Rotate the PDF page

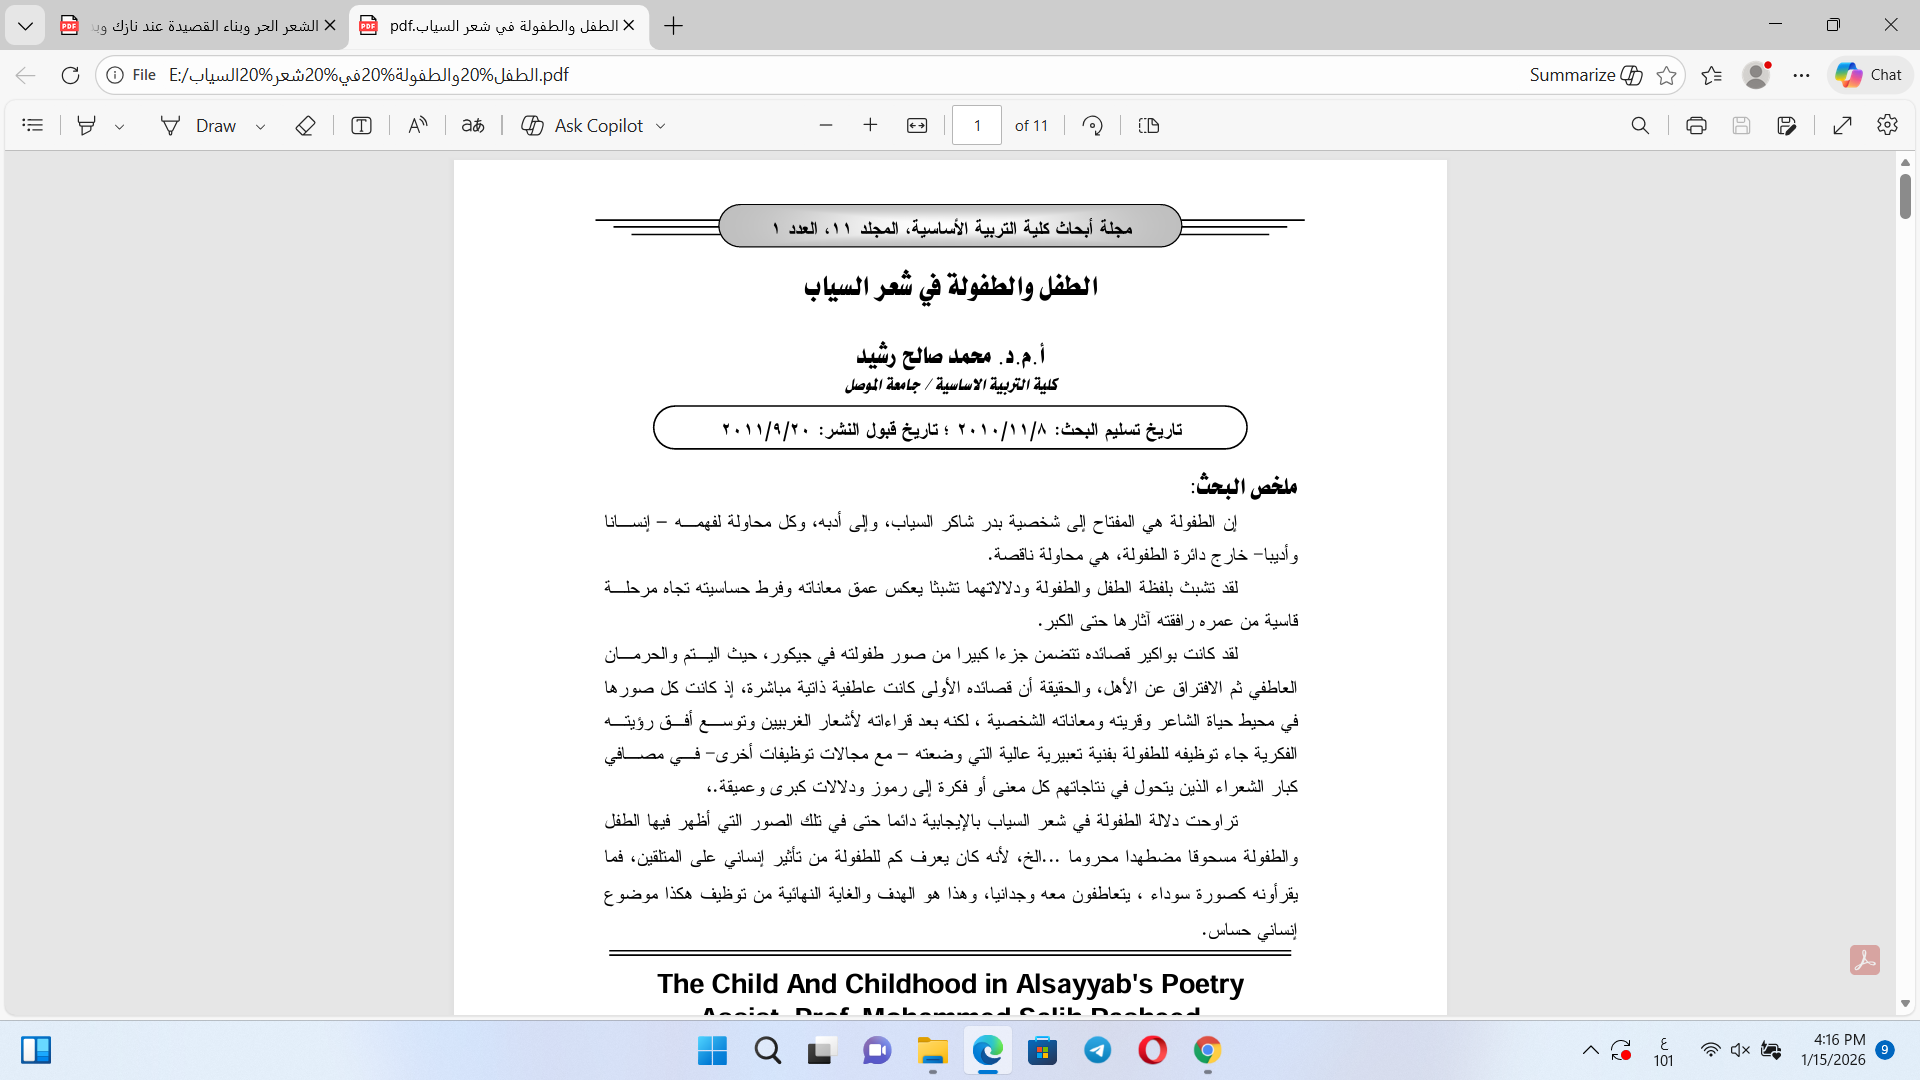point(1093,125)
